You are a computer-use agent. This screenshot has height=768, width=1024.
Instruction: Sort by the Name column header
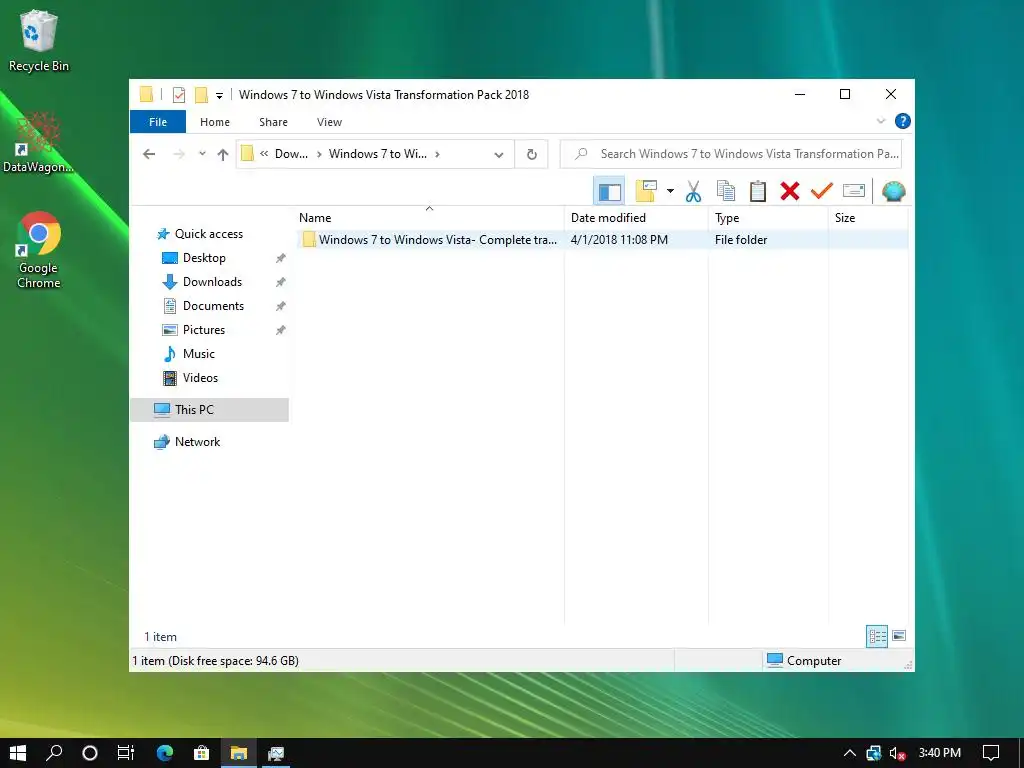[430, 217]
